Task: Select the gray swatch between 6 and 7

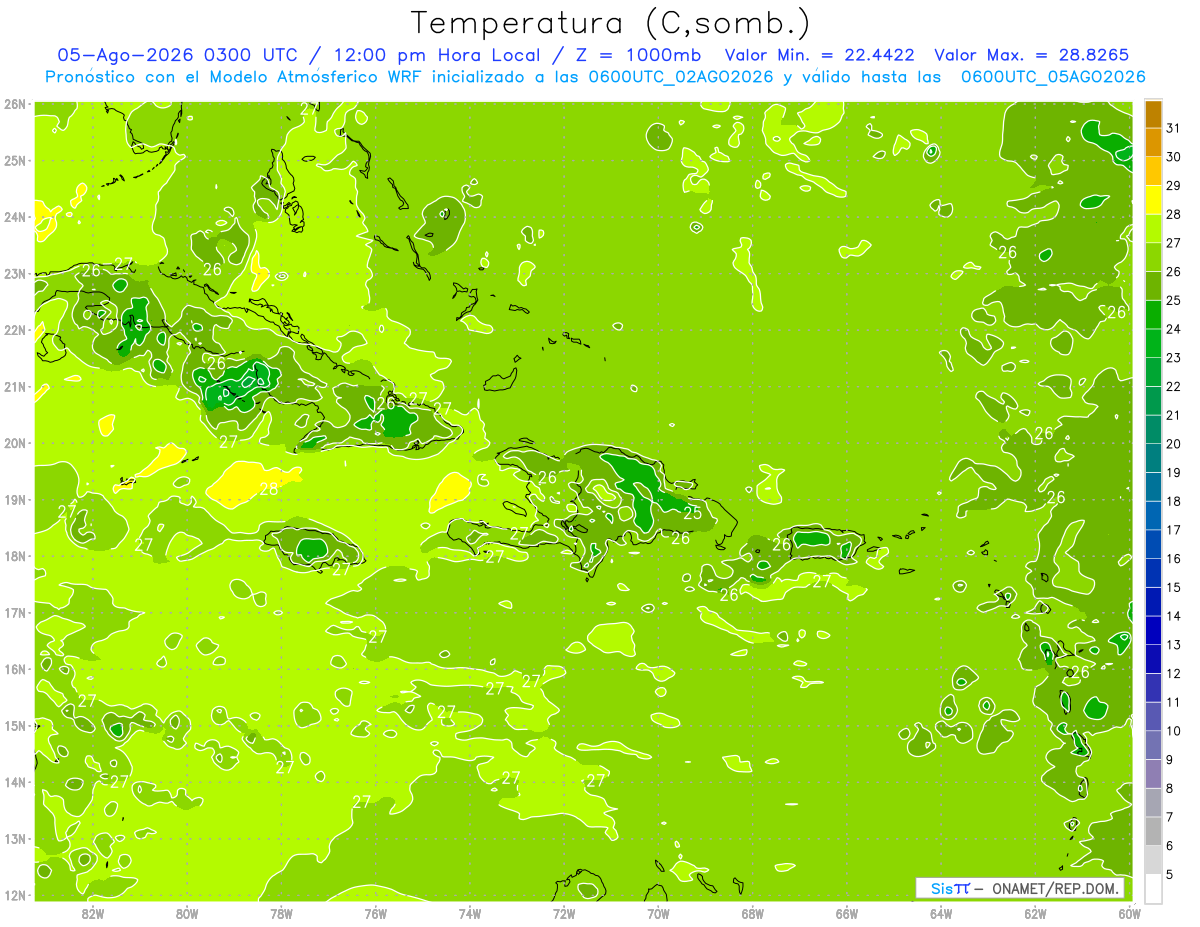Action: 1153,831
